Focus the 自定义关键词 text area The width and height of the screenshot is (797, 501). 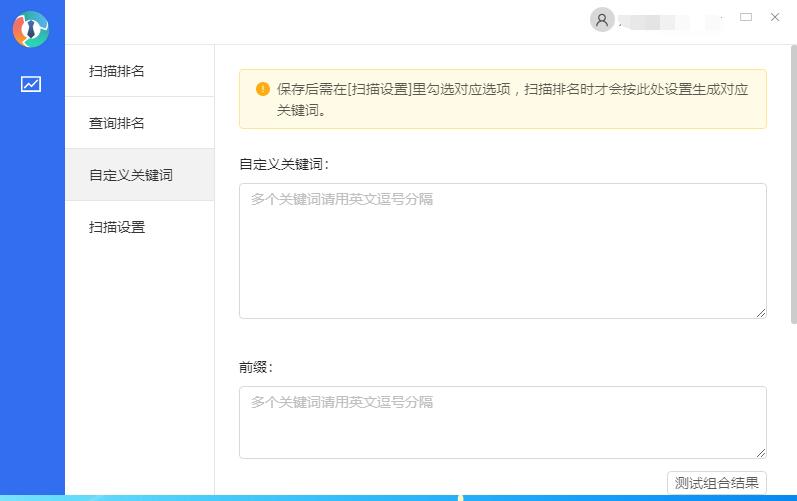coord(502,250)
